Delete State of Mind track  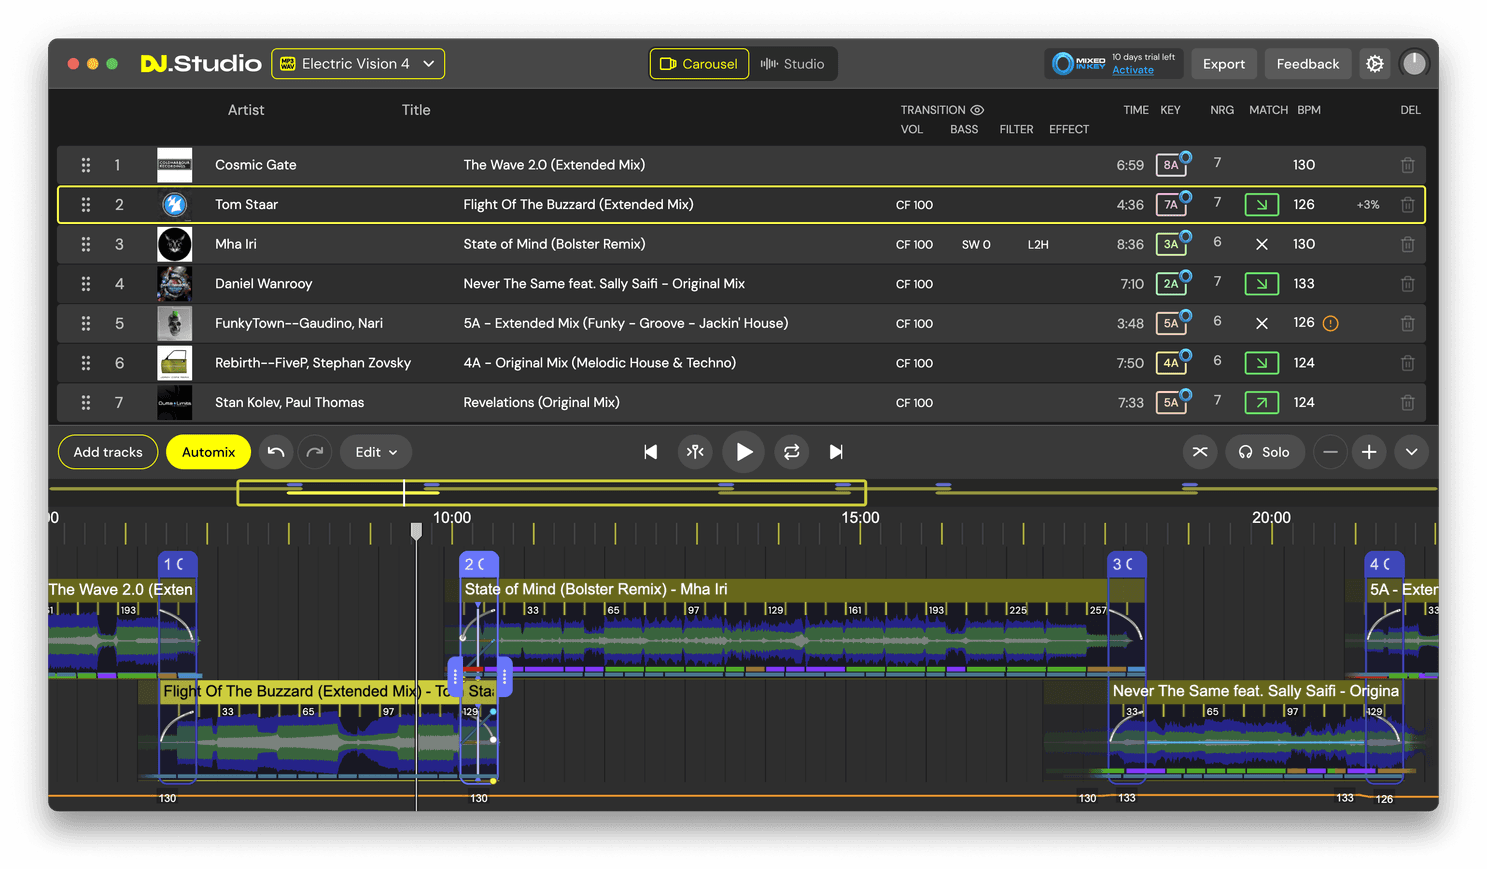coord(1407,244)
